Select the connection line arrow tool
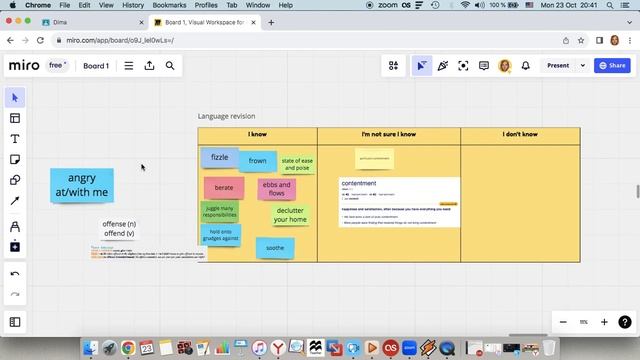The image size is (640, 360). [x=15, y=200]
